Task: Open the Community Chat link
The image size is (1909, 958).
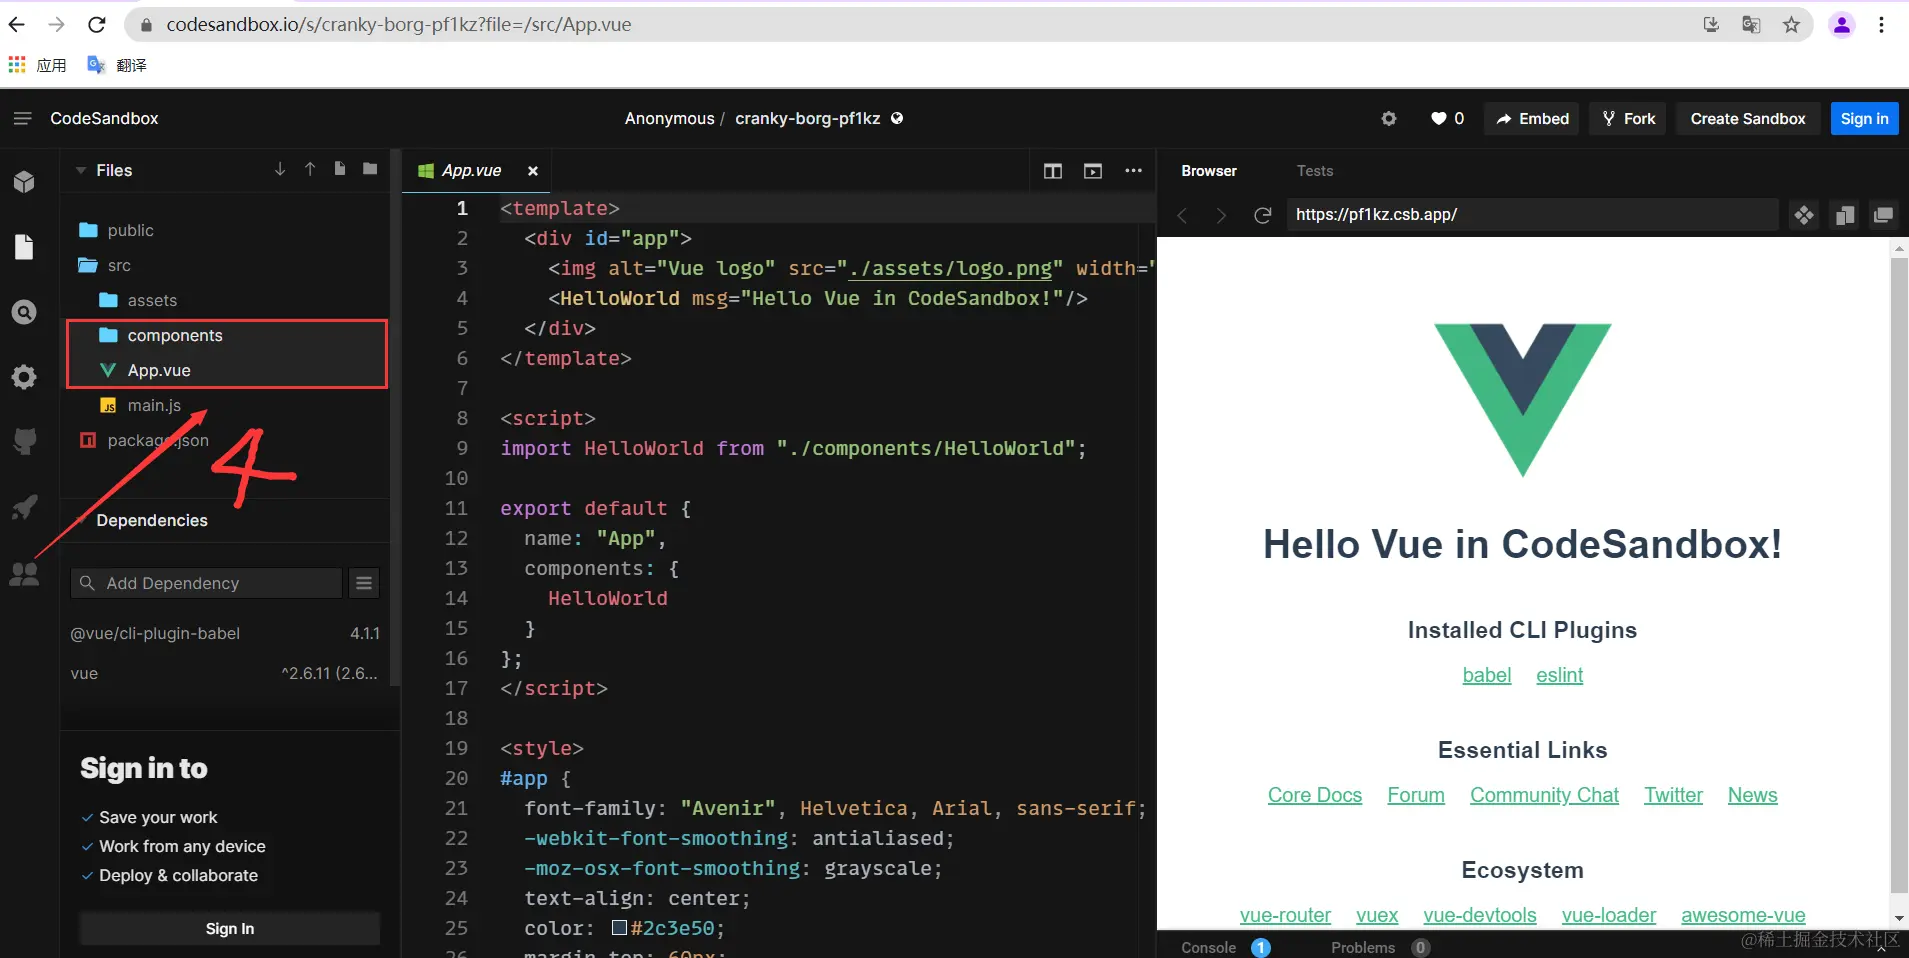Action: tap(1544, 795)
